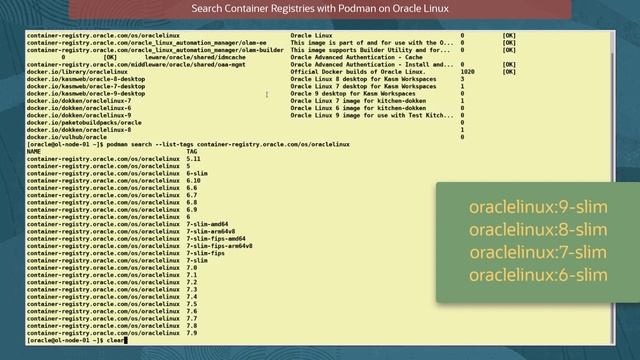The image size is (640, 360).
Task: Click description "Oracle Linux 6 image for kitchen-dokken"
Action: 358,108
